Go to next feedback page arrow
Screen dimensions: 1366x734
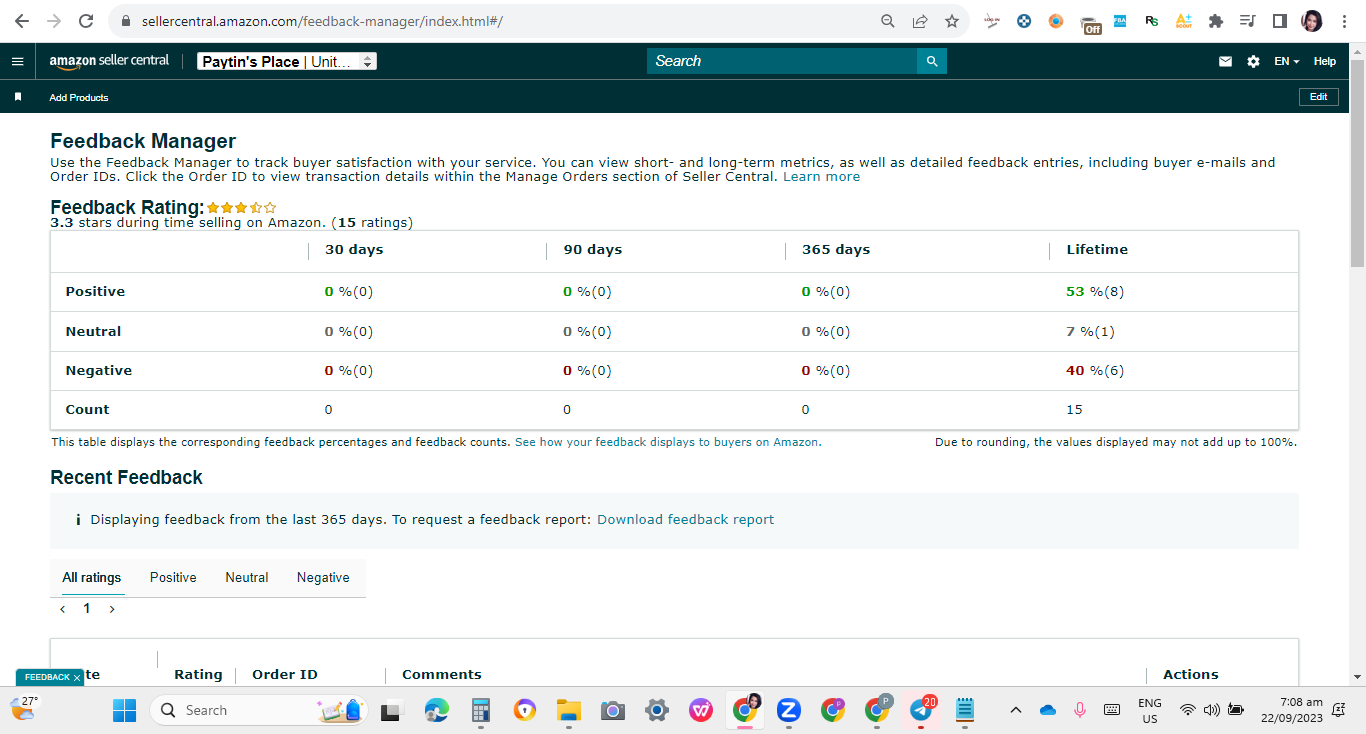point(112,609)
